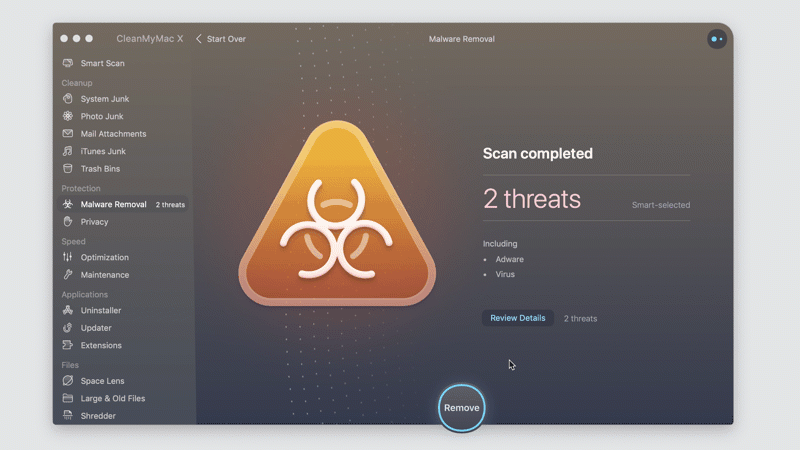The height and width of the screenshot is (450, 800).
Task: Click the '2 threats' badge in sidebar
Action: [x=170, y=205]
